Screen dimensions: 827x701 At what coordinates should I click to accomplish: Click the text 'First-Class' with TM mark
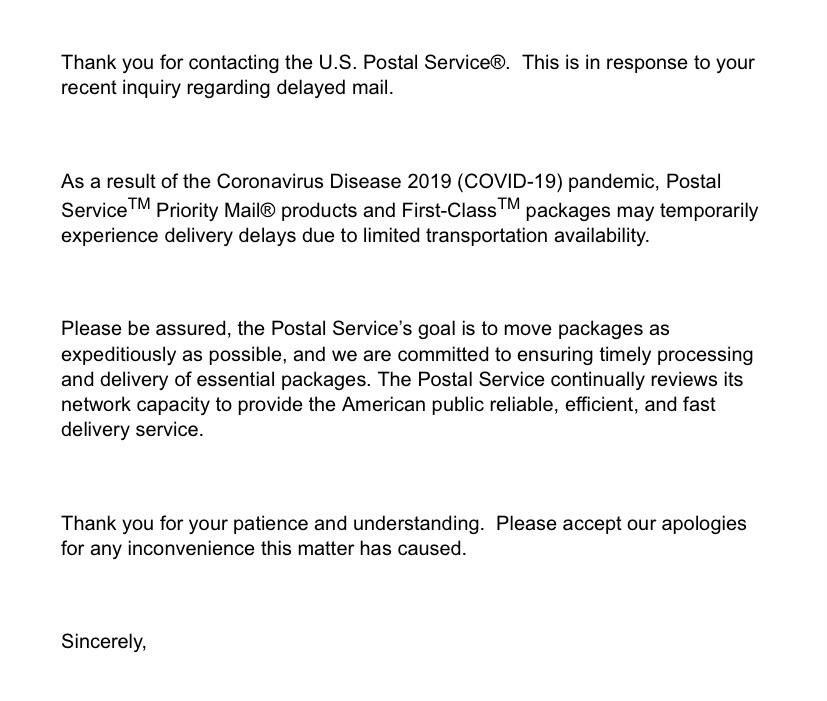tap(461, 209)
